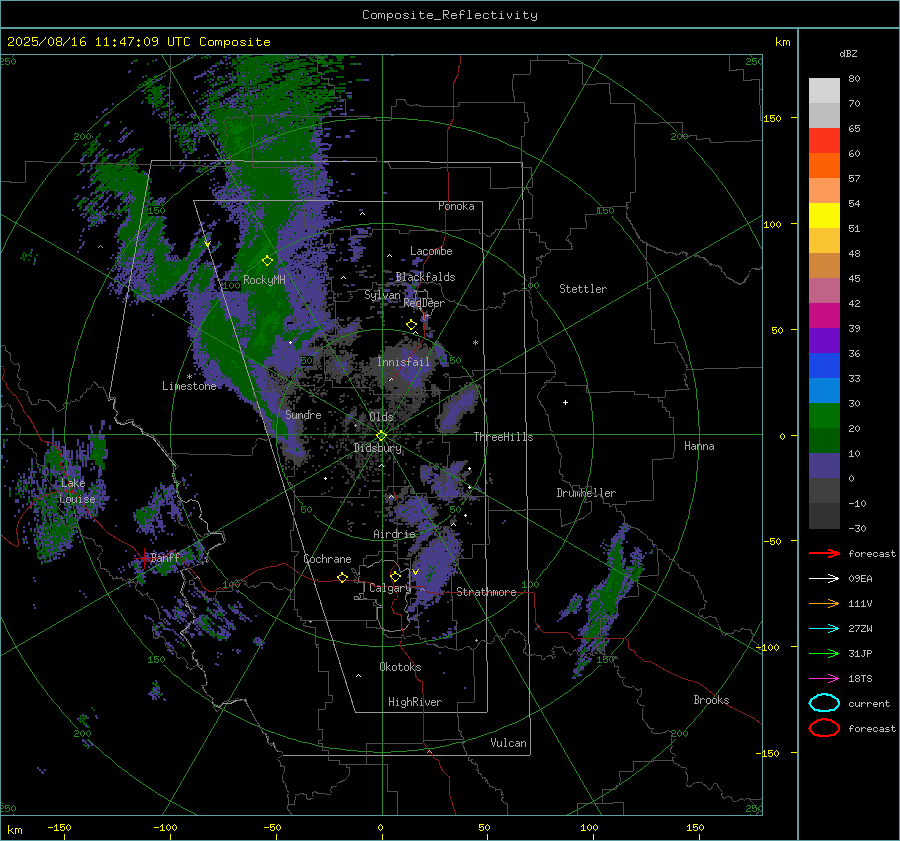
Task: Click the white 09EA arrow icon
Action: click(824, 579)
